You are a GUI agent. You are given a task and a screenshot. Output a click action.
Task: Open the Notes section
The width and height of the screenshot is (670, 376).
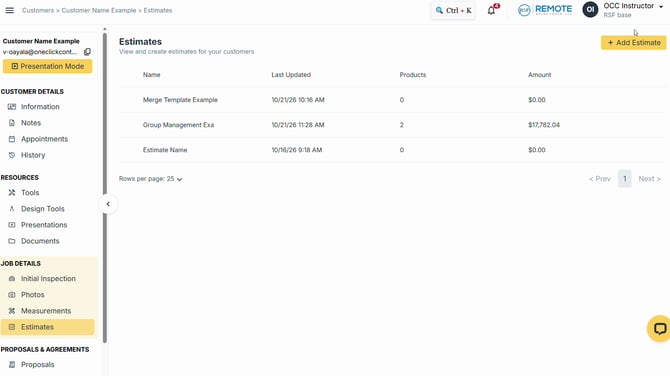[31, 123]
